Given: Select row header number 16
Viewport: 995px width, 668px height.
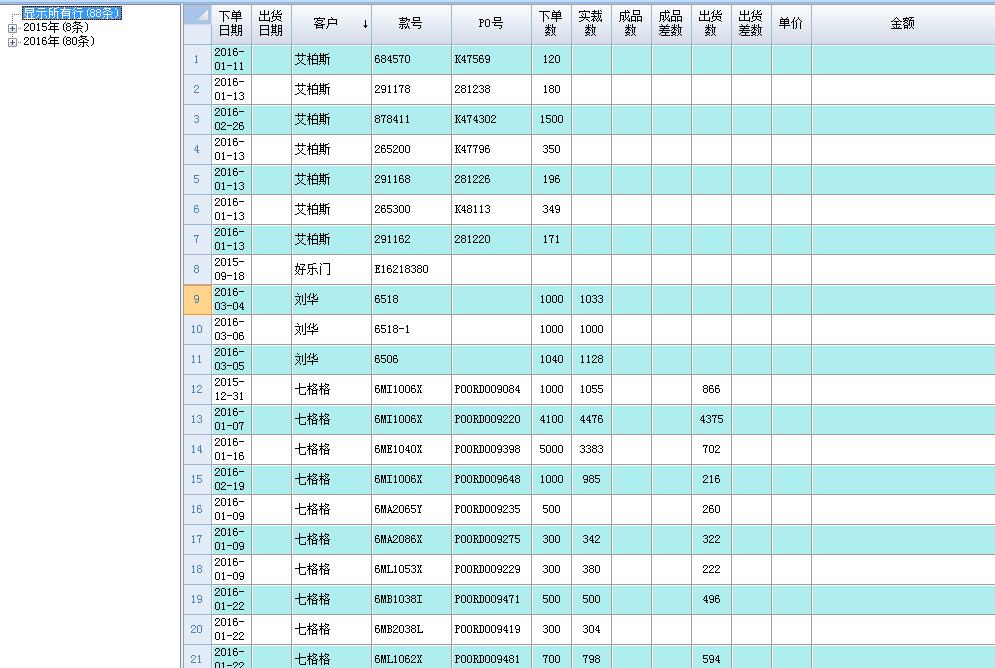Looking at the screenshot, I should (197, 509).
